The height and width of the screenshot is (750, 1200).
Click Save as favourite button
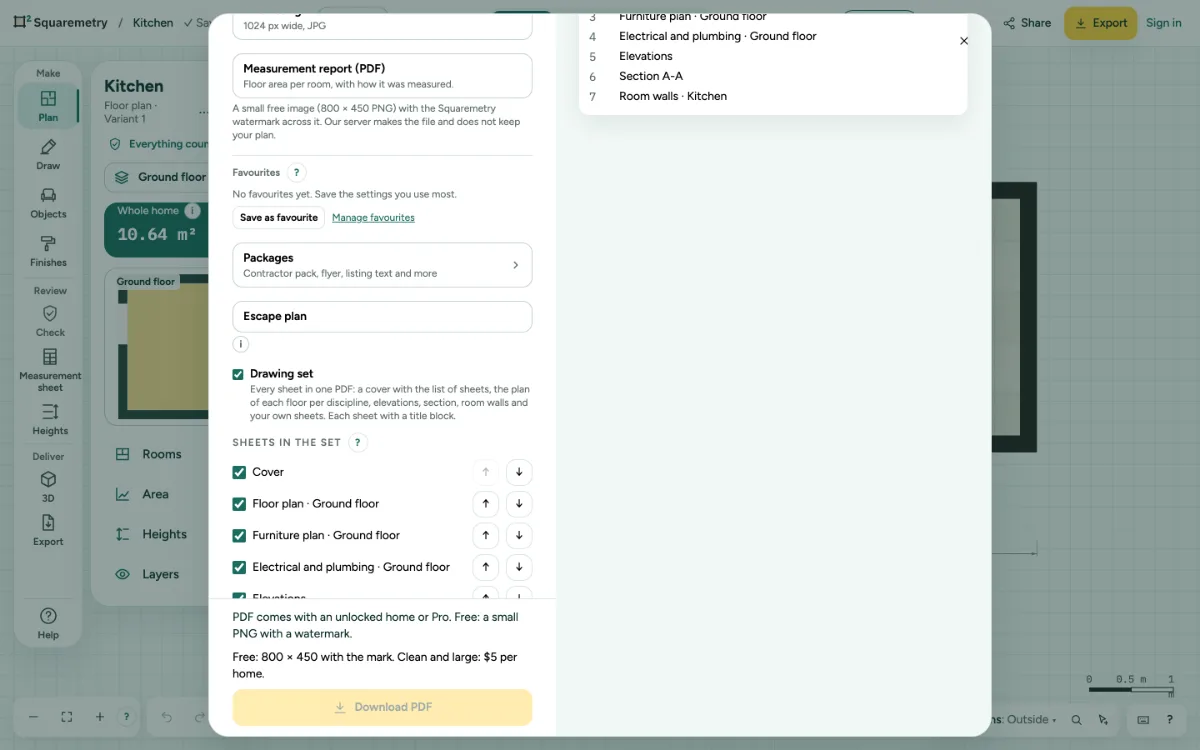point(279,217)
